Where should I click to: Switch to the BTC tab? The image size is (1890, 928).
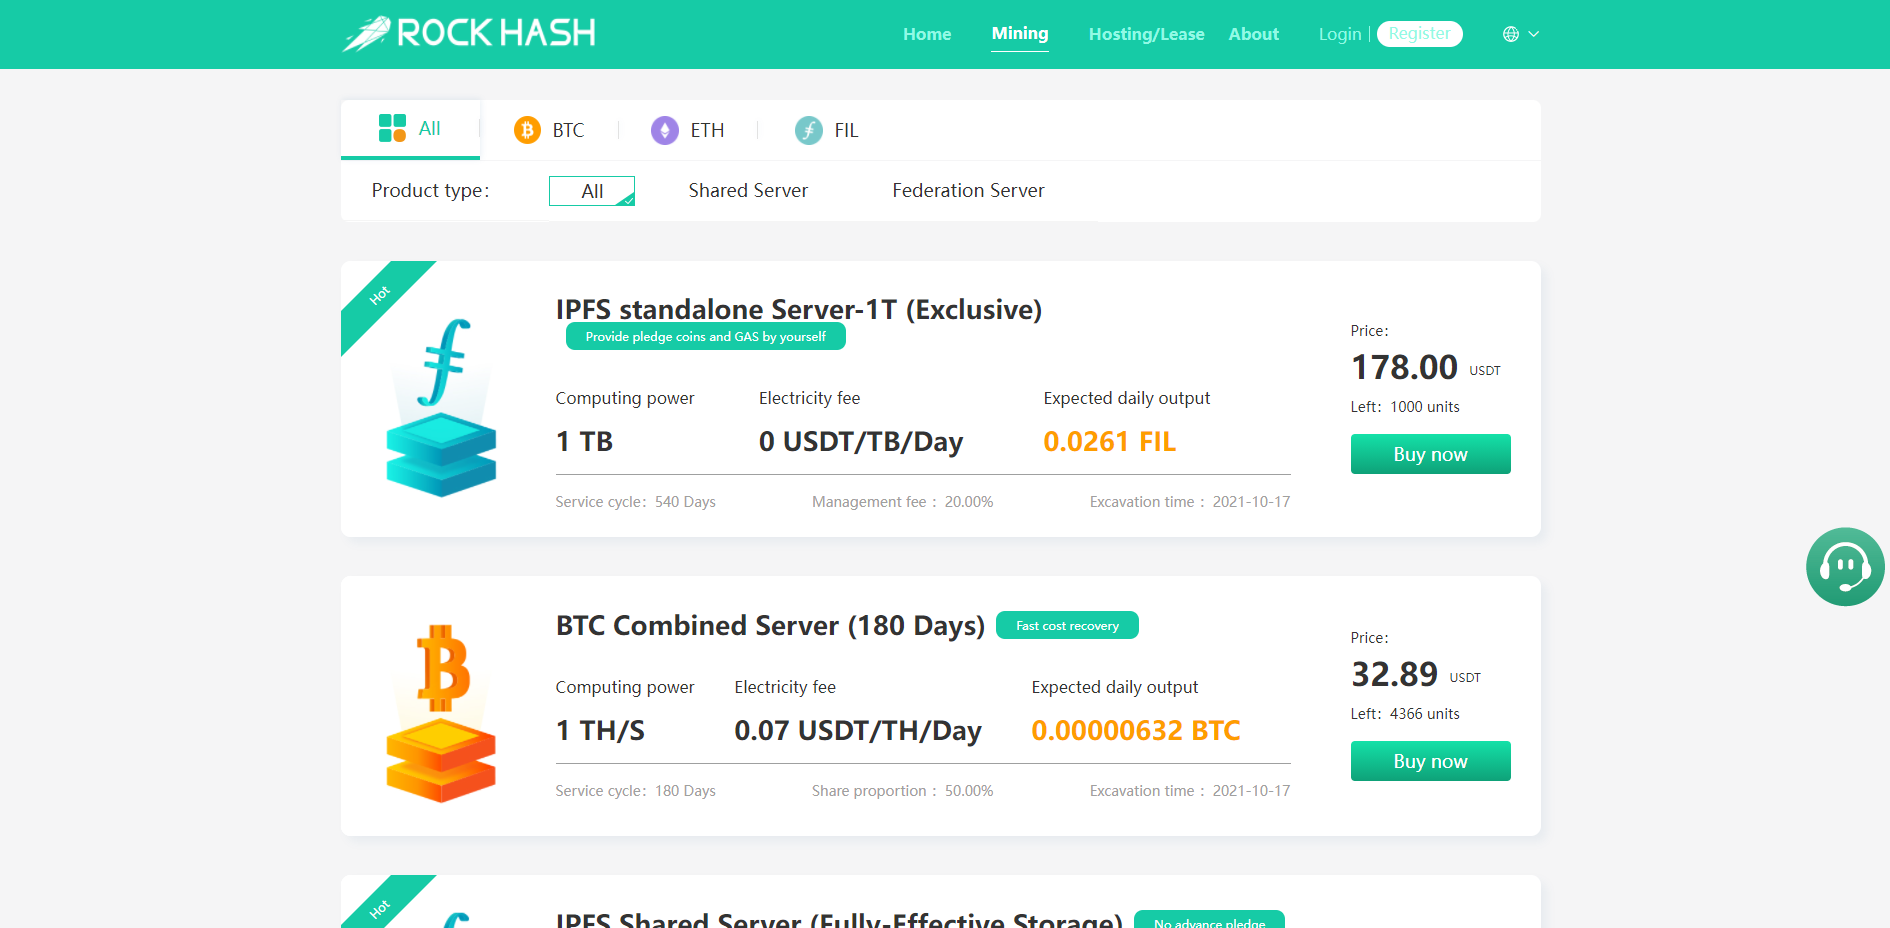pos(549,130)
